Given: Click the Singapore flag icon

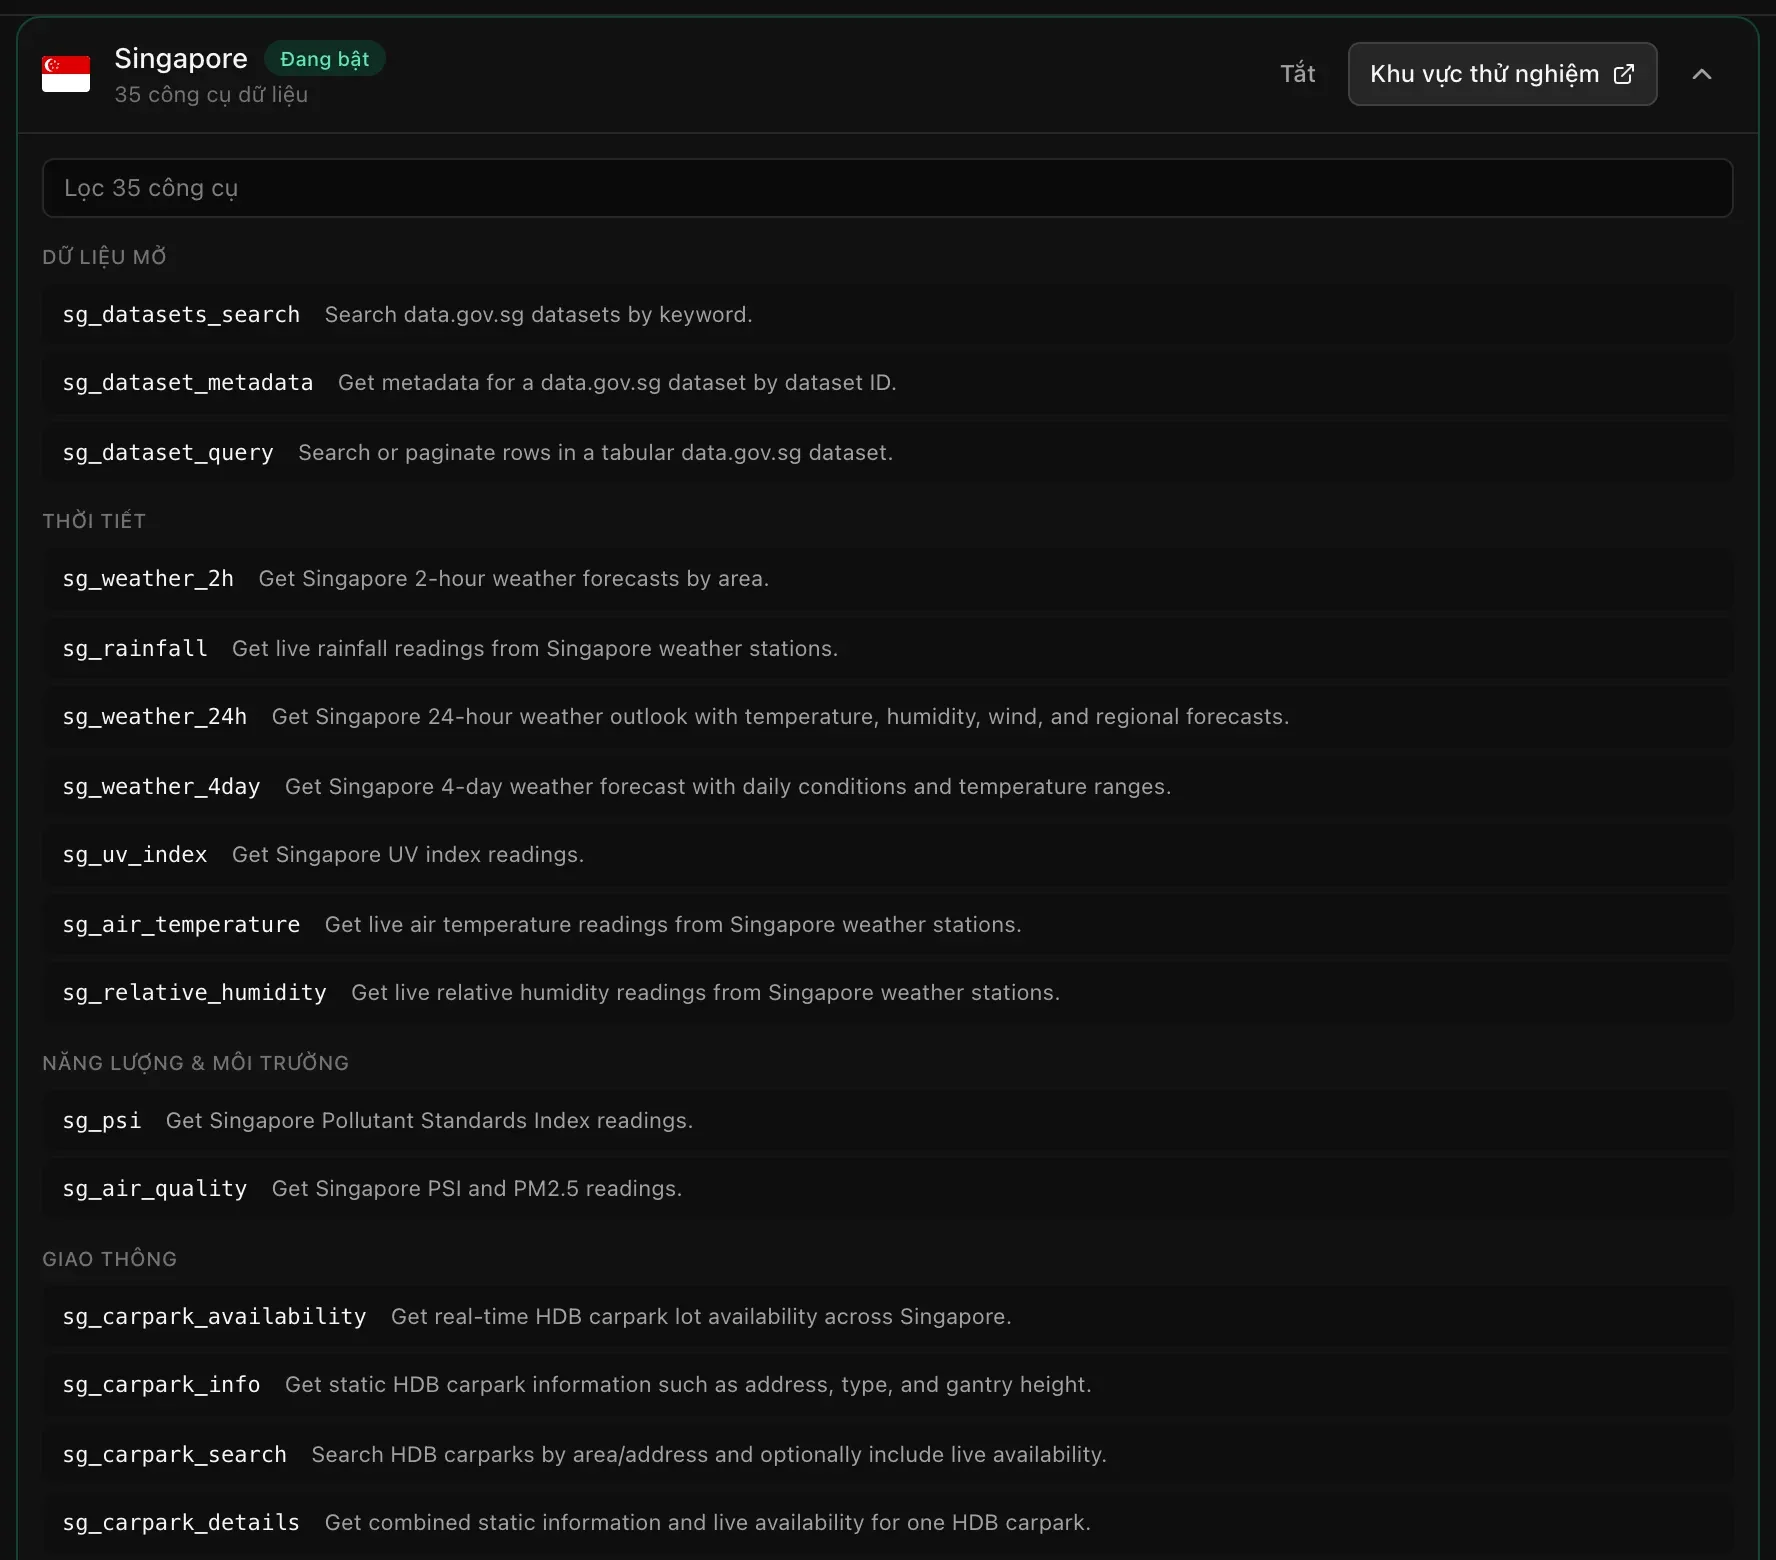Looking at the screenshot, I should pyautogui.click(x=66, y=74).
